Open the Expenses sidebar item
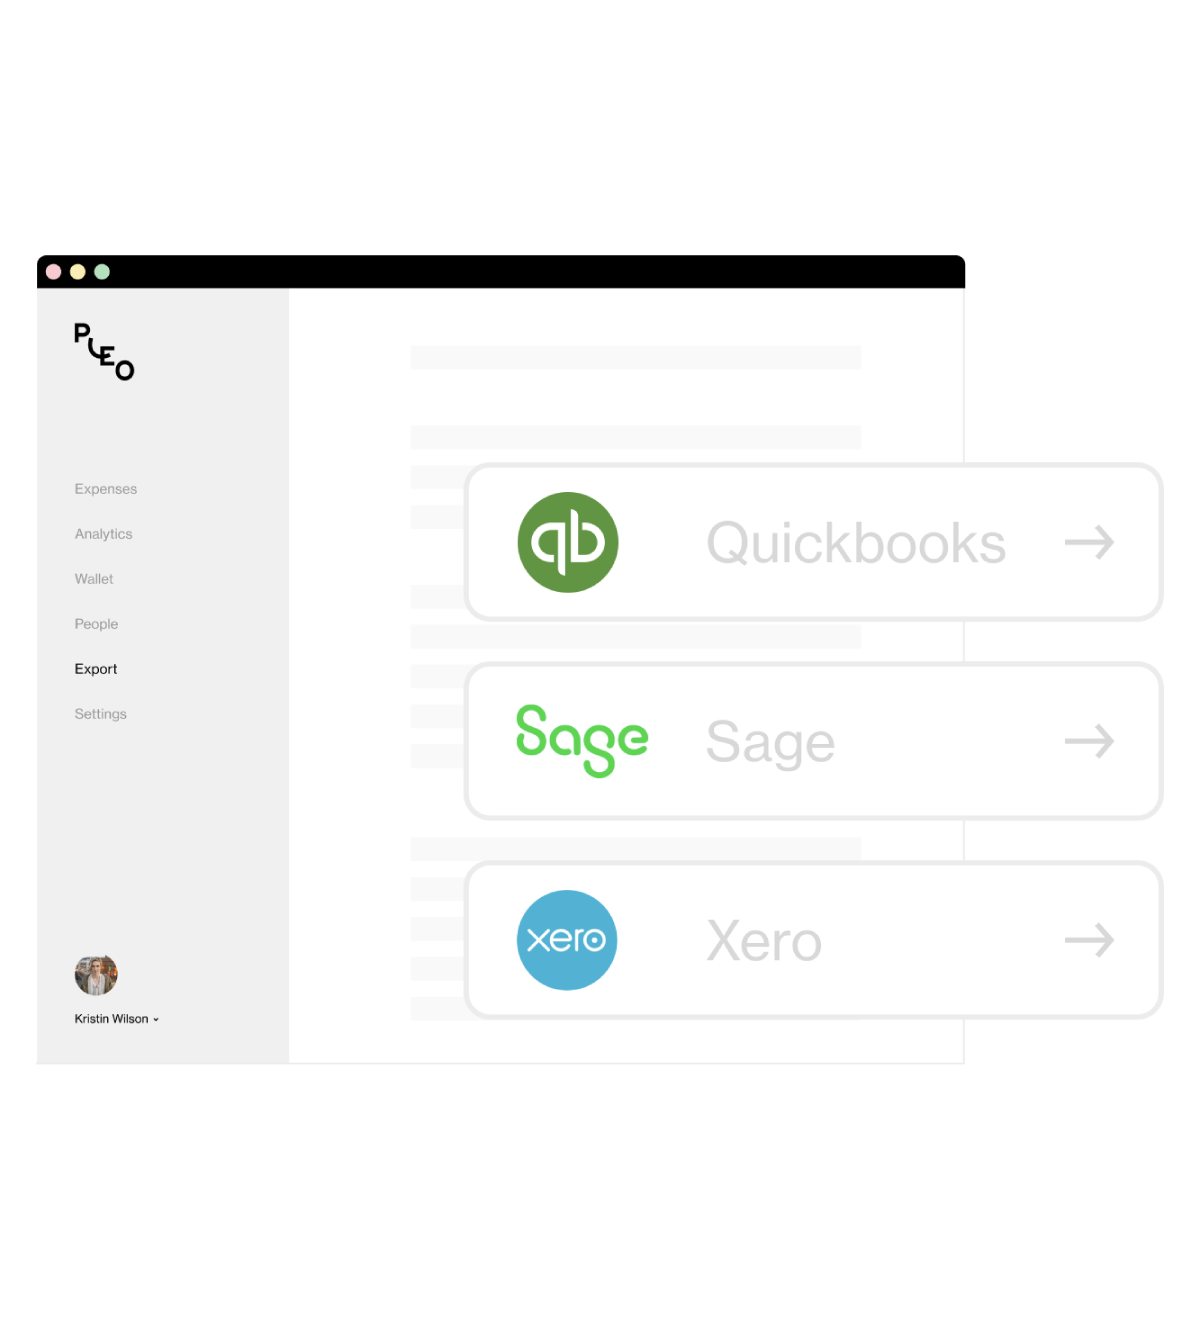The height and width of the screenshot is (1320, 1200). click(x=106, y=489)
